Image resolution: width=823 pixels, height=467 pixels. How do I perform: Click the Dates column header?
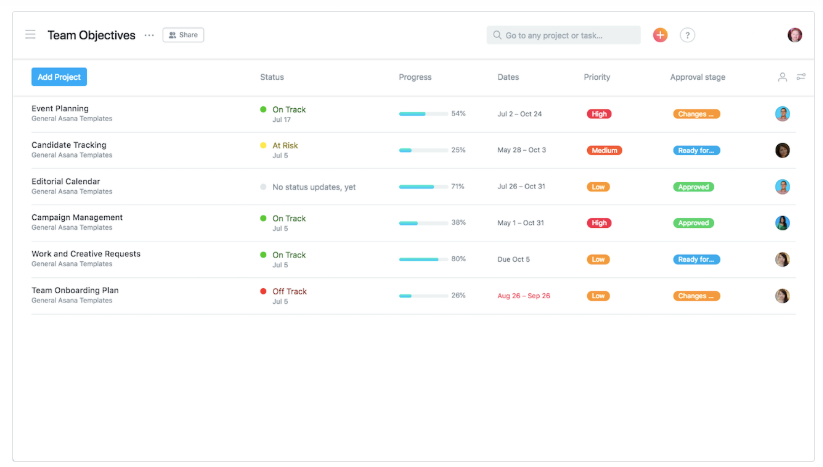click(508, 77)
